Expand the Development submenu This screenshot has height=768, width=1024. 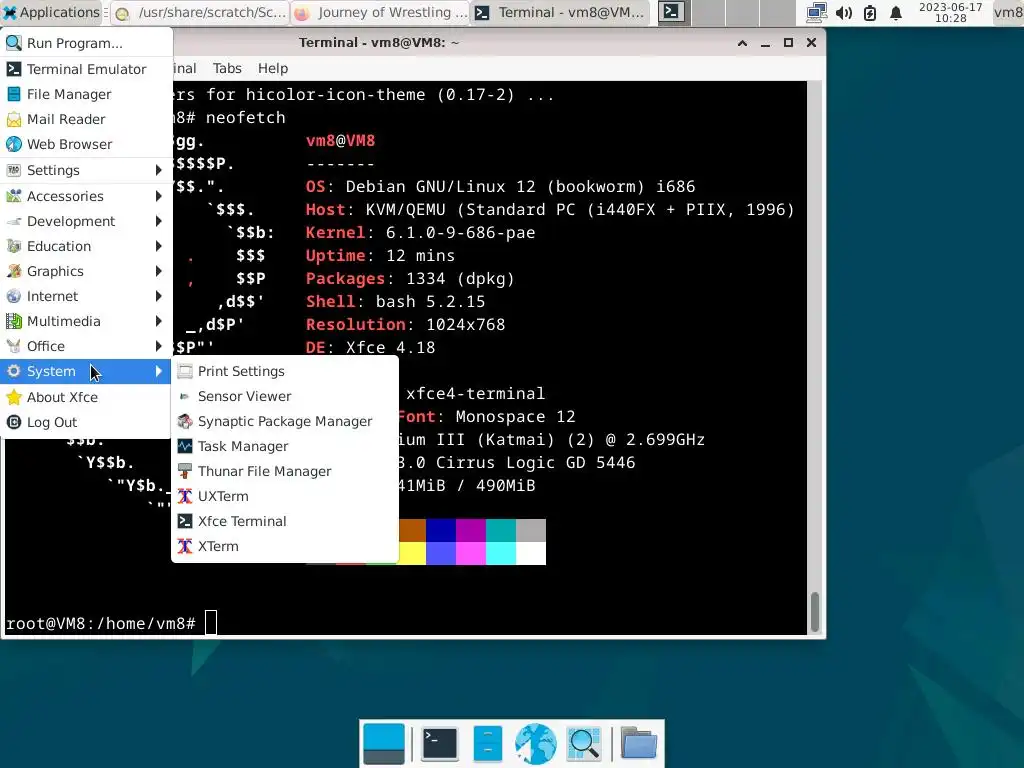86,221
